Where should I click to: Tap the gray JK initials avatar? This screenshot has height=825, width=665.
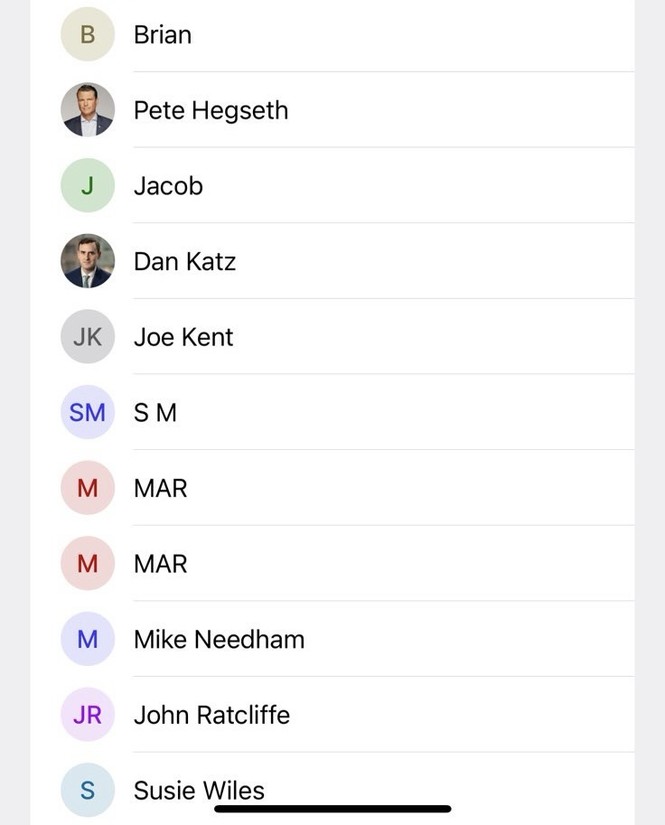pos(87,337)
